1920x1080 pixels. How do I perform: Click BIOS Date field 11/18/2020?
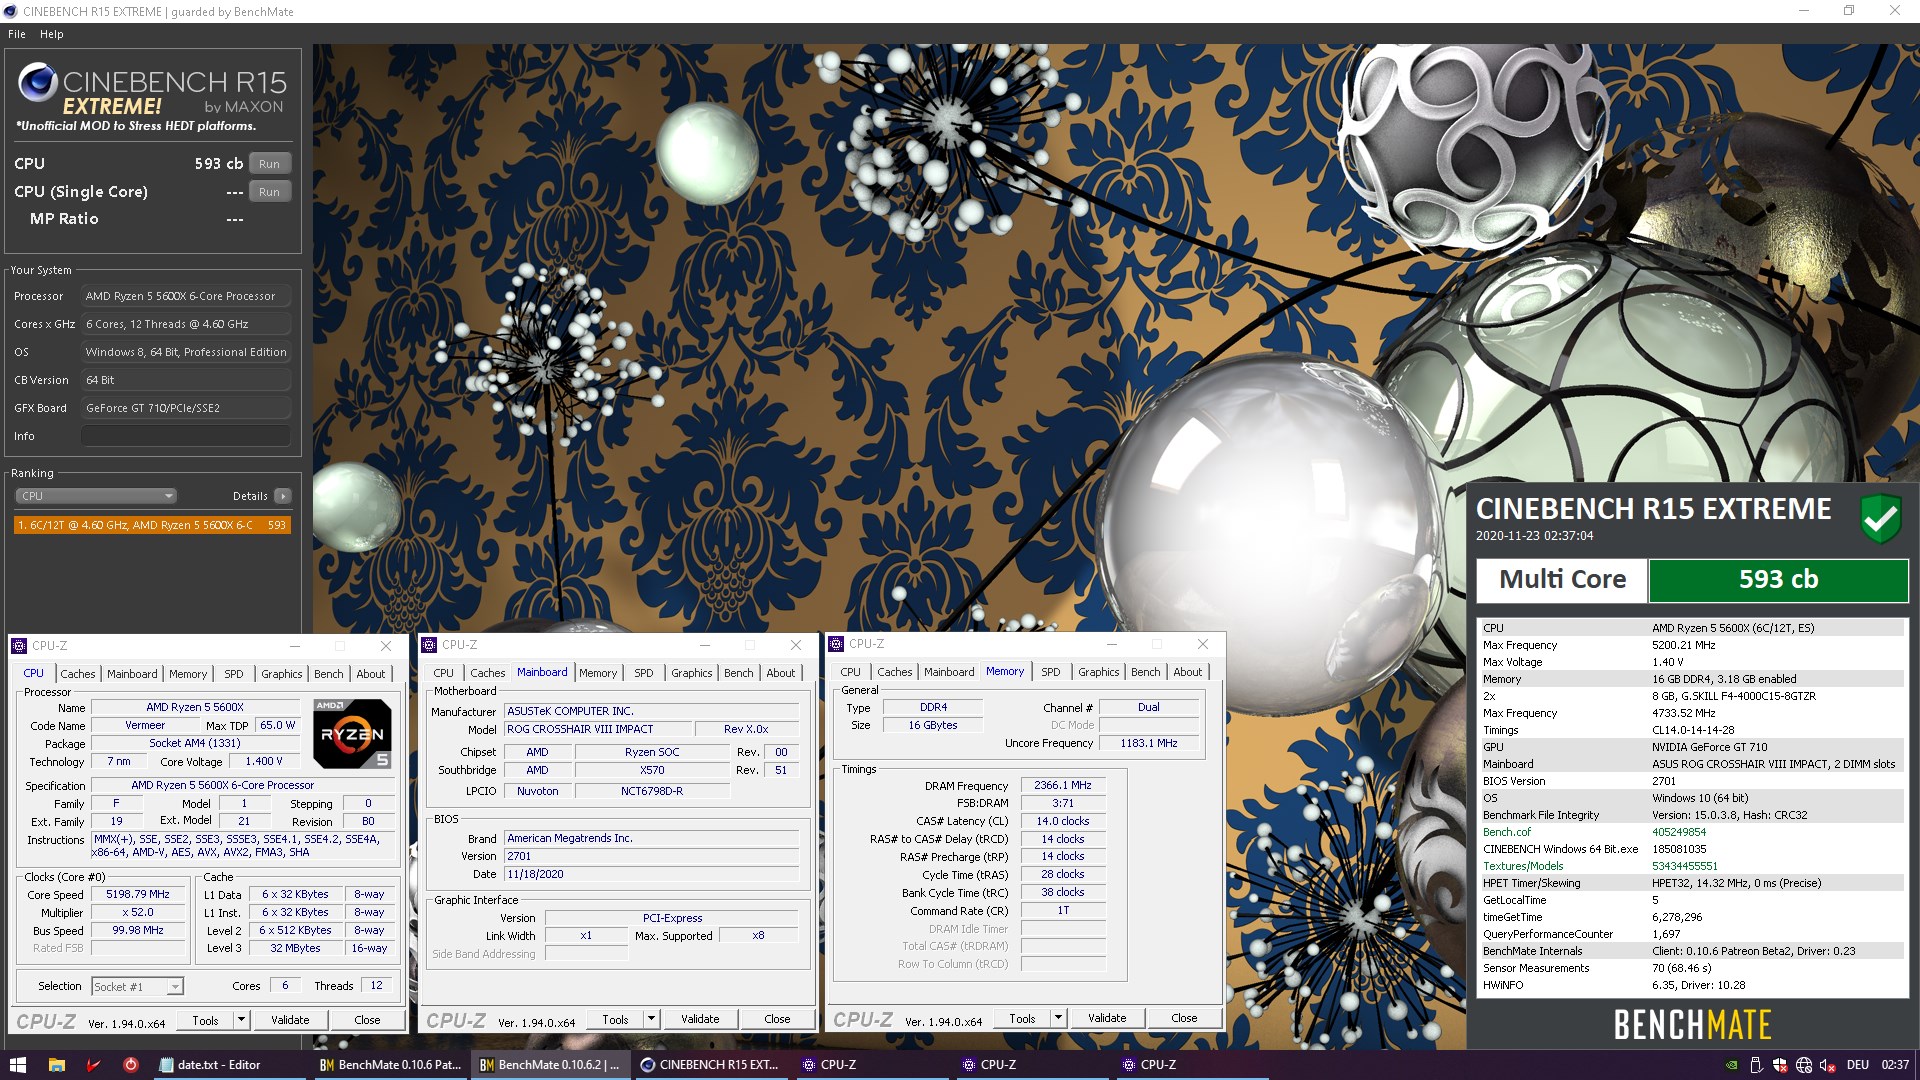[x=652, y=874]
